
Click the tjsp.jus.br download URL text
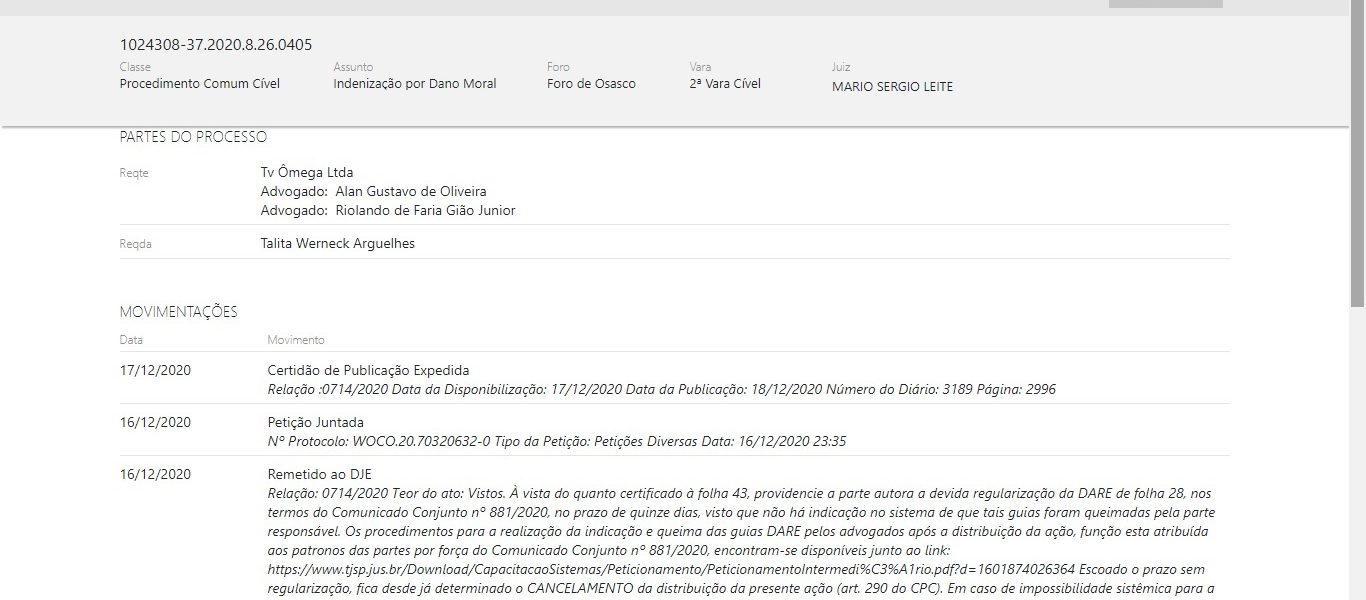[x=671, y=569]
